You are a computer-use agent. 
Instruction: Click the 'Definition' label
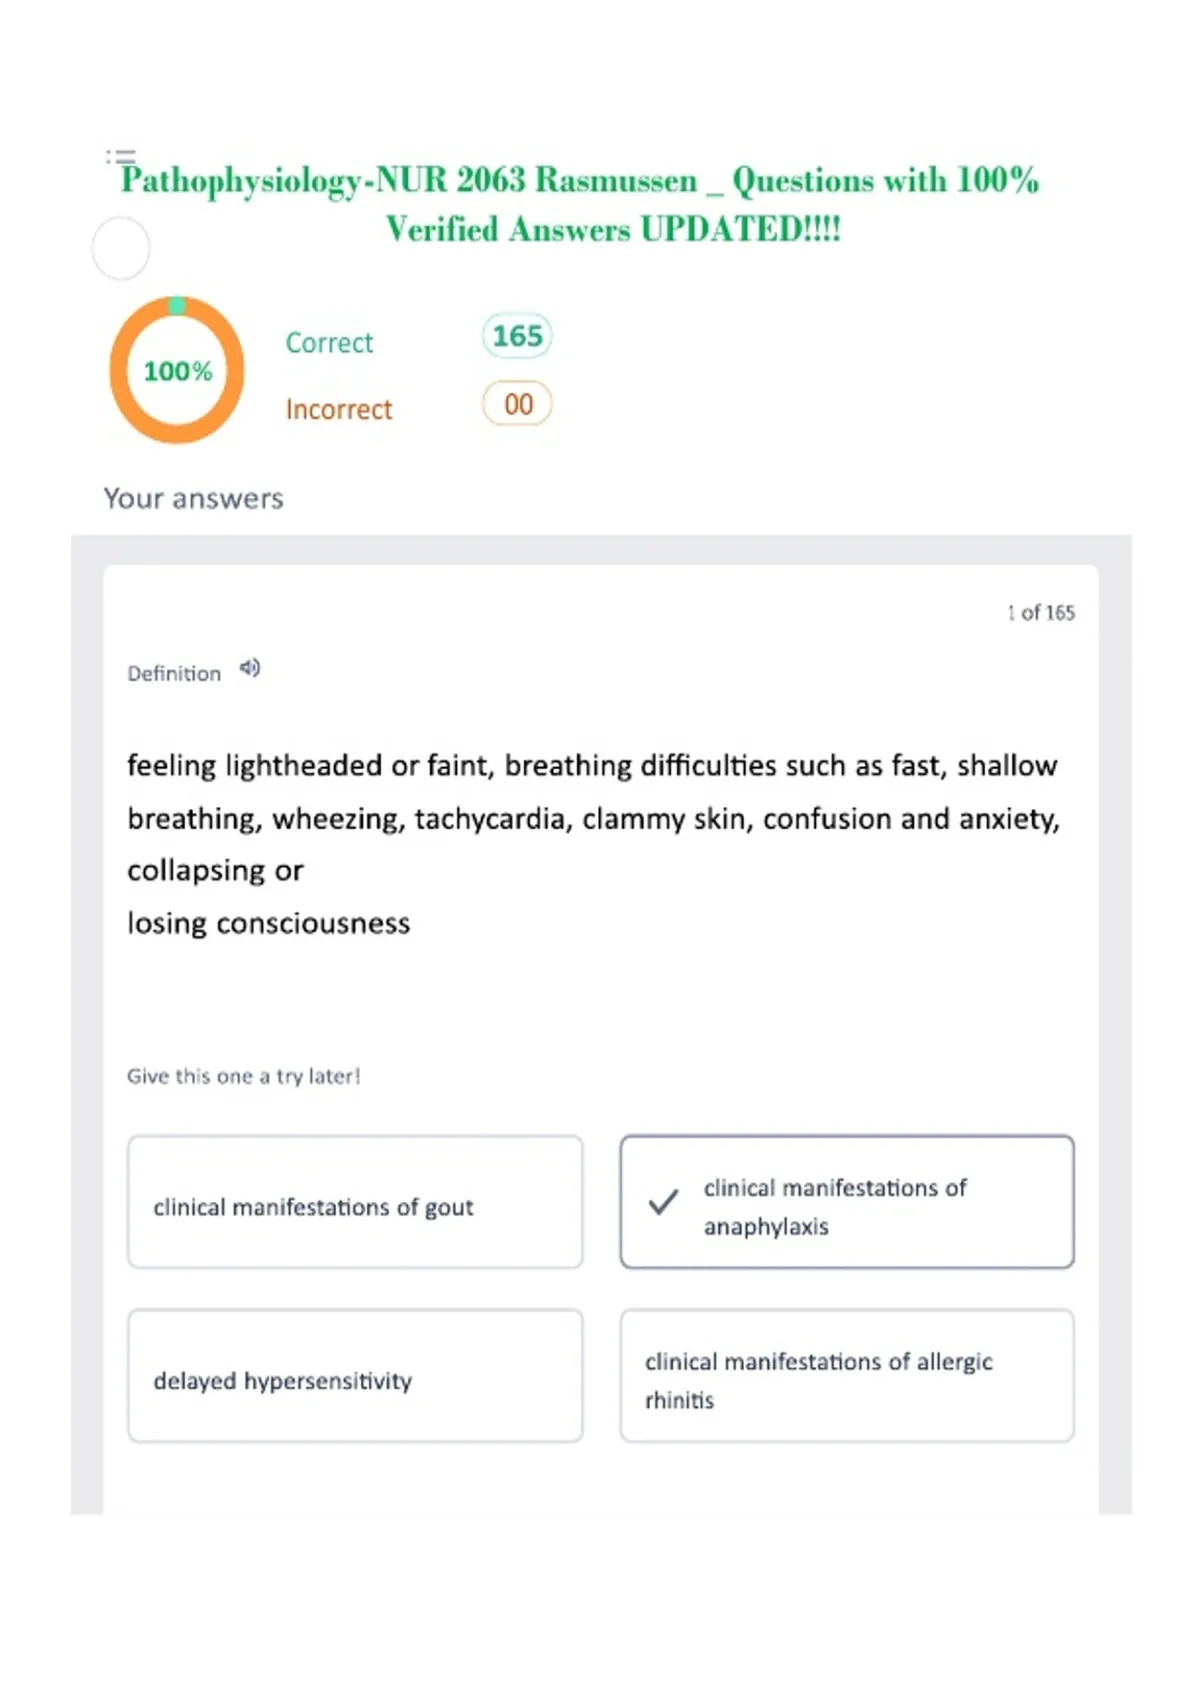pyautogui.click(x=174, y=674)
